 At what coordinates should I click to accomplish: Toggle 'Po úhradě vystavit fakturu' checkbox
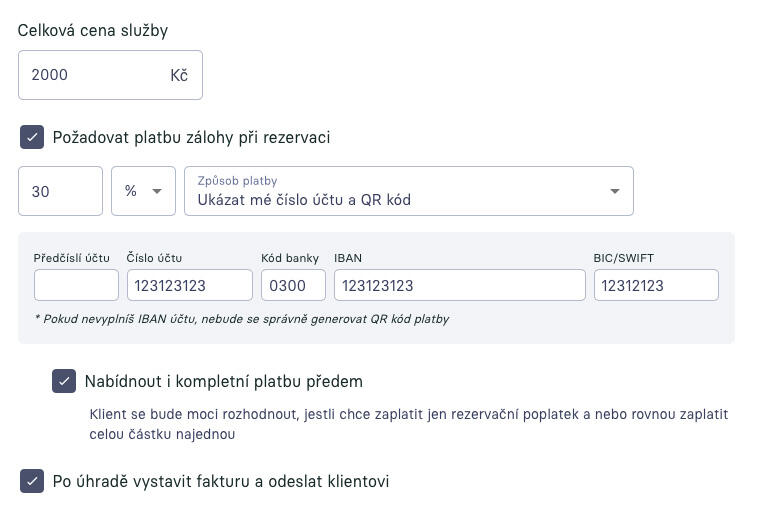32,481
